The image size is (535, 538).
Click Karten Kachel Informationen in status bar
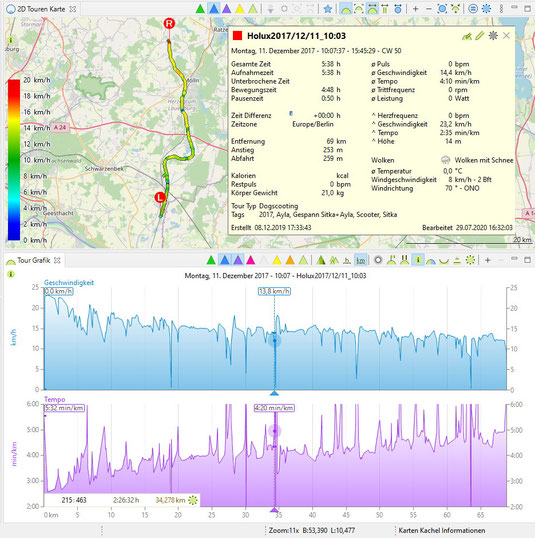(x=442, y=531)
